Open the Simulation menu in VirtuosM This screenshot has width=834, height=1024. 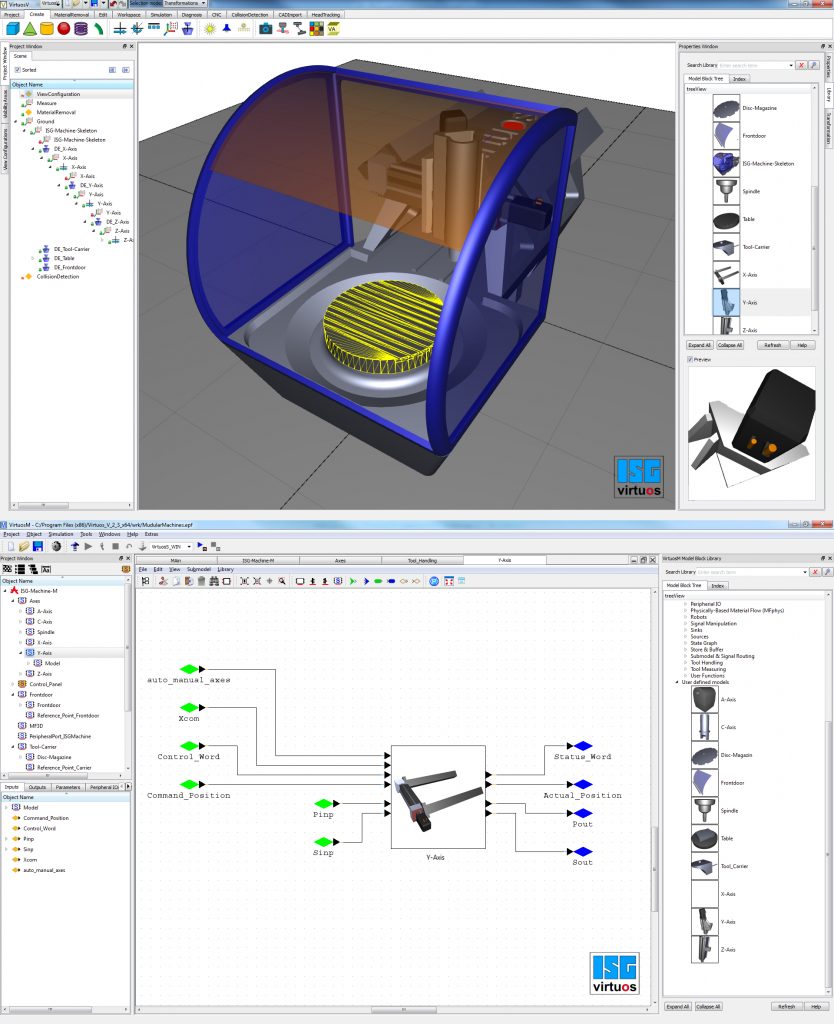(x=61, y=534)
